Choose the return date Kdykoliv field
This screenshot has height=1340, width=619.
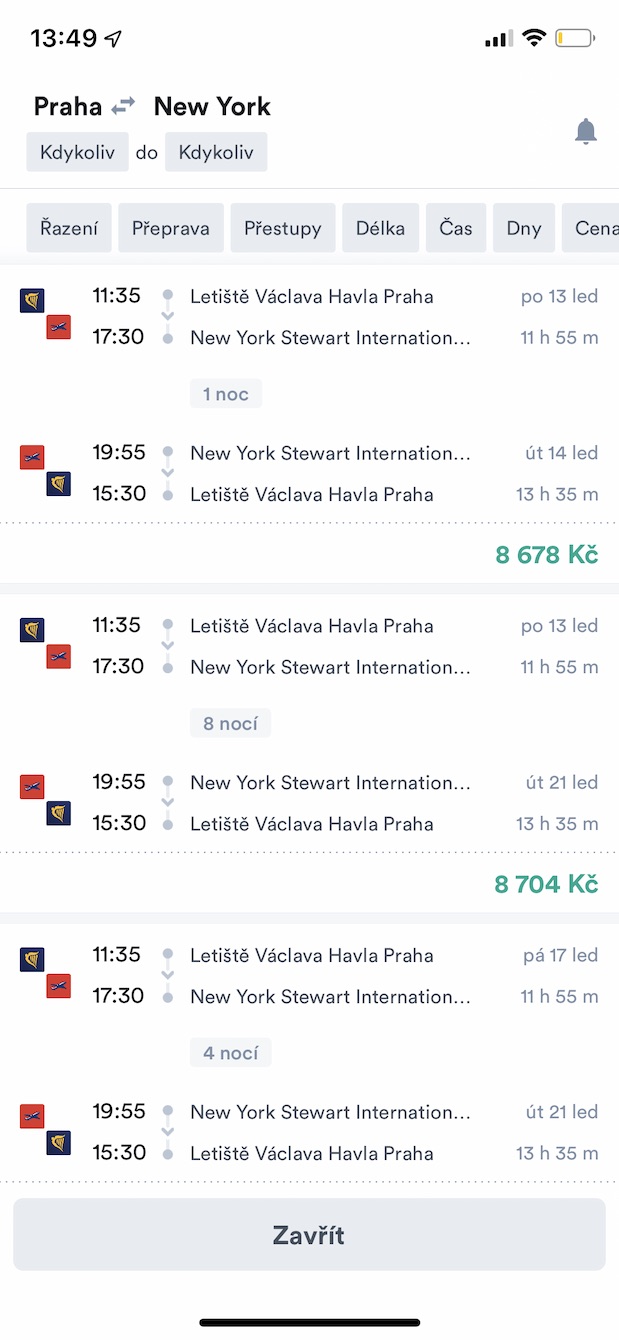pos(216,153)
